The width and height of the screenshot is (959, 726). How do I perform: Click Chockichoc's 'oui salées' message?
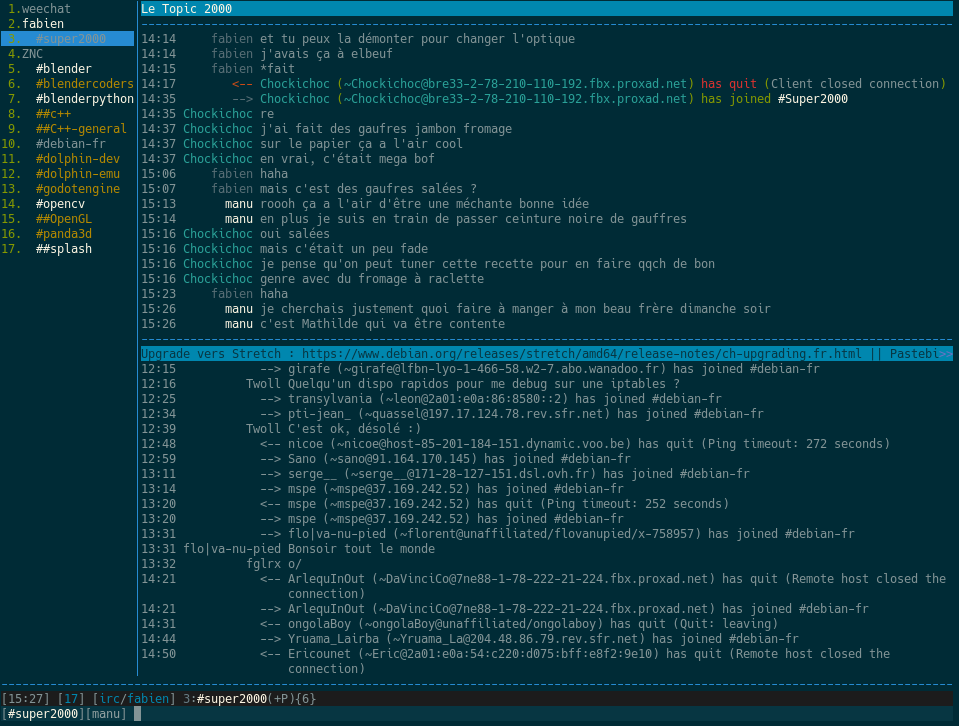[x=295, y=234]
